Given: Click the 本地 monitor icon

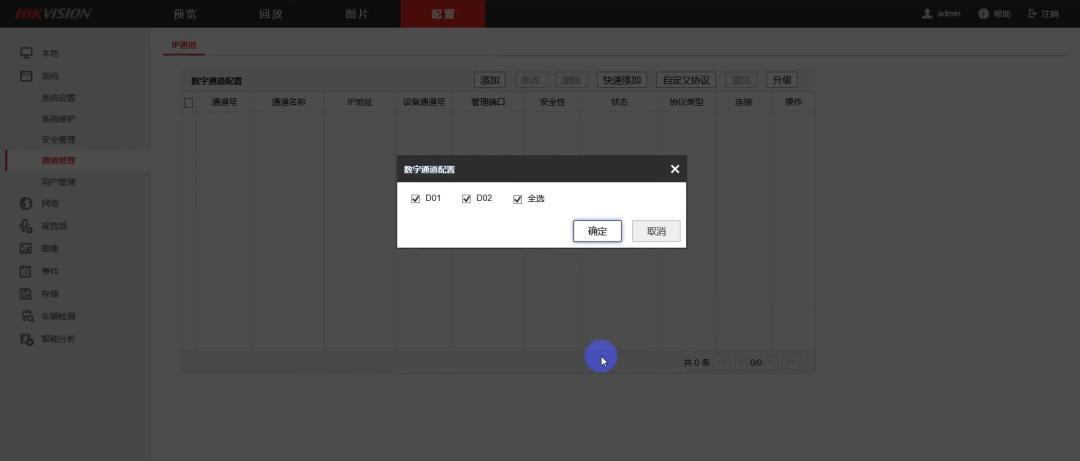Looking at the screenshot, I should tap(26, 53).
